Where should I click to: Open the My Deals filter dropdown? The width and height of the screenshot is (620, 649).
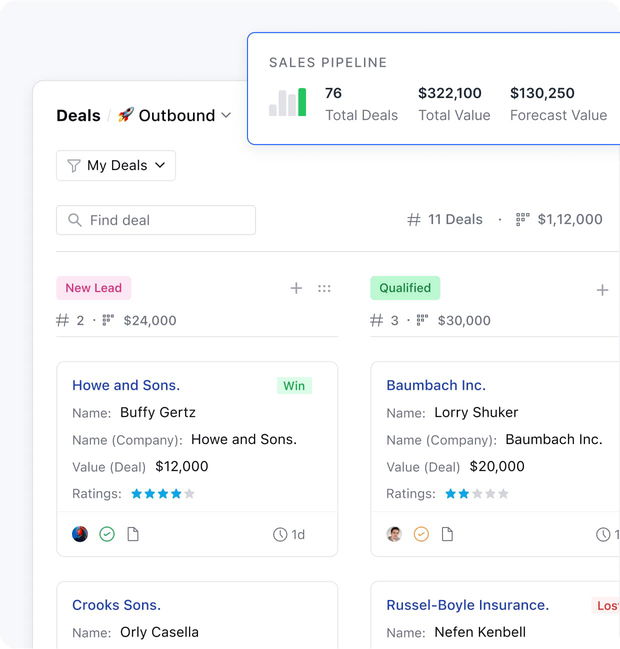[x=116, y=166]
